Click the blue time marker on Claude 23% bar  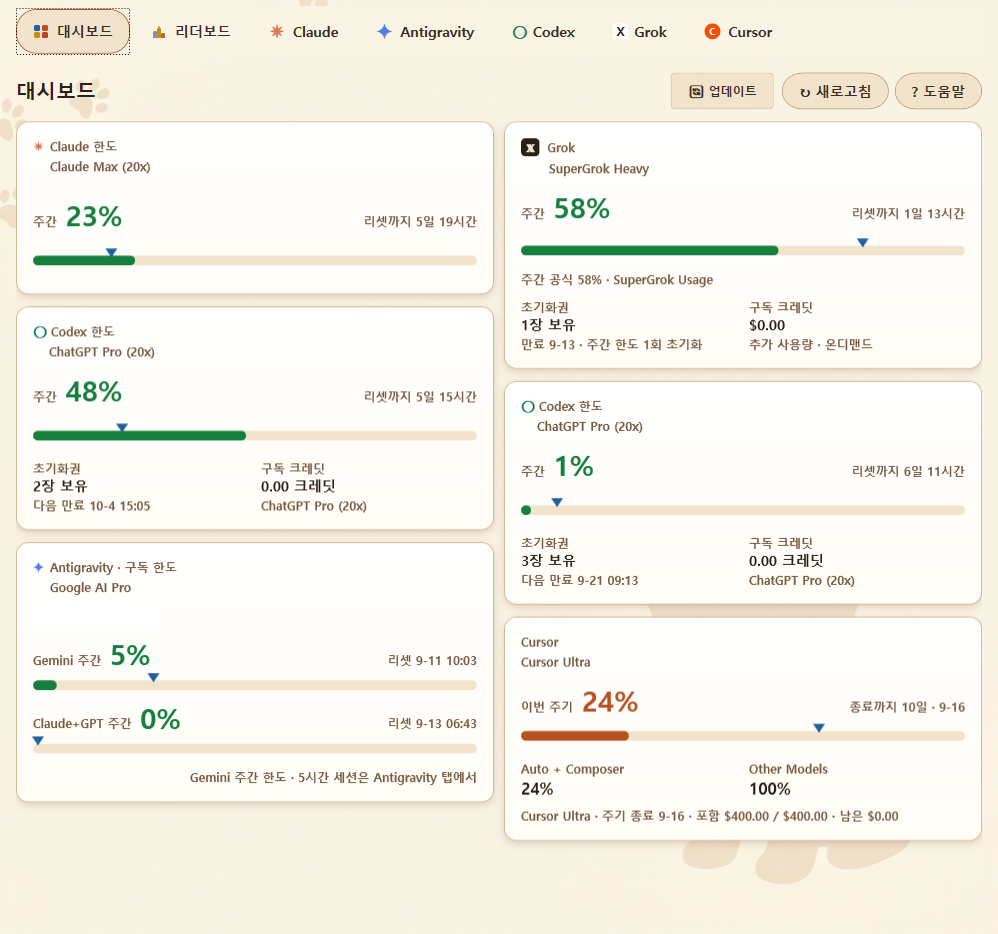[111, 253]
